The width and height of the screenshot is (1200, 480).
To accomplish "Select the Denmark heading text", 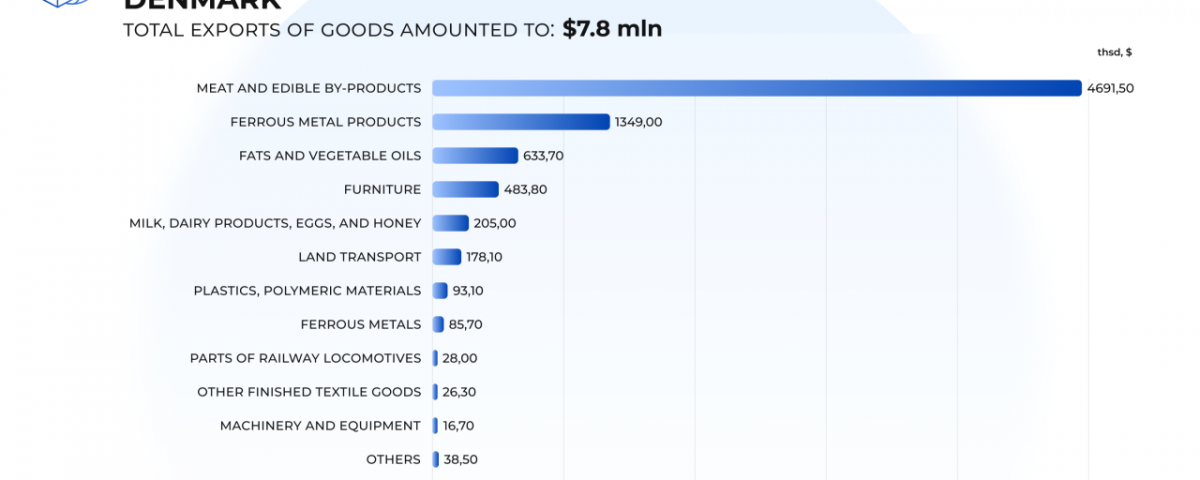I will 202,5.
